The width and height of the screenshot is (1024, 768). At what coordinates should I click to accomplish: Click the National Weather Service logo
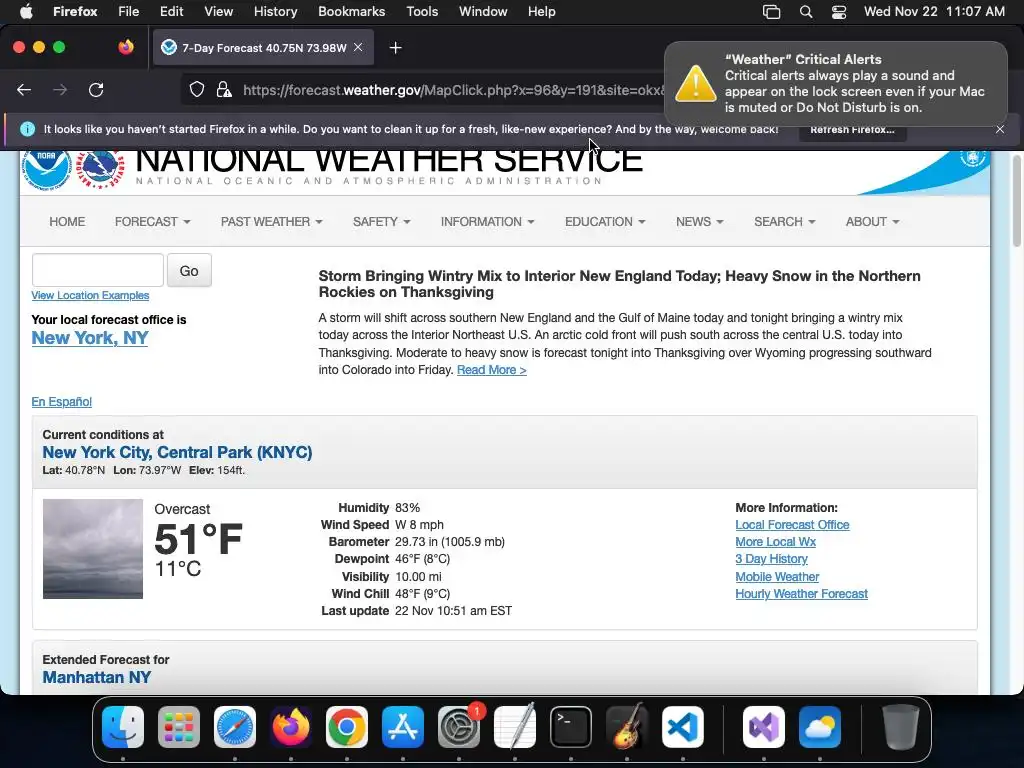tap(101, 169)
